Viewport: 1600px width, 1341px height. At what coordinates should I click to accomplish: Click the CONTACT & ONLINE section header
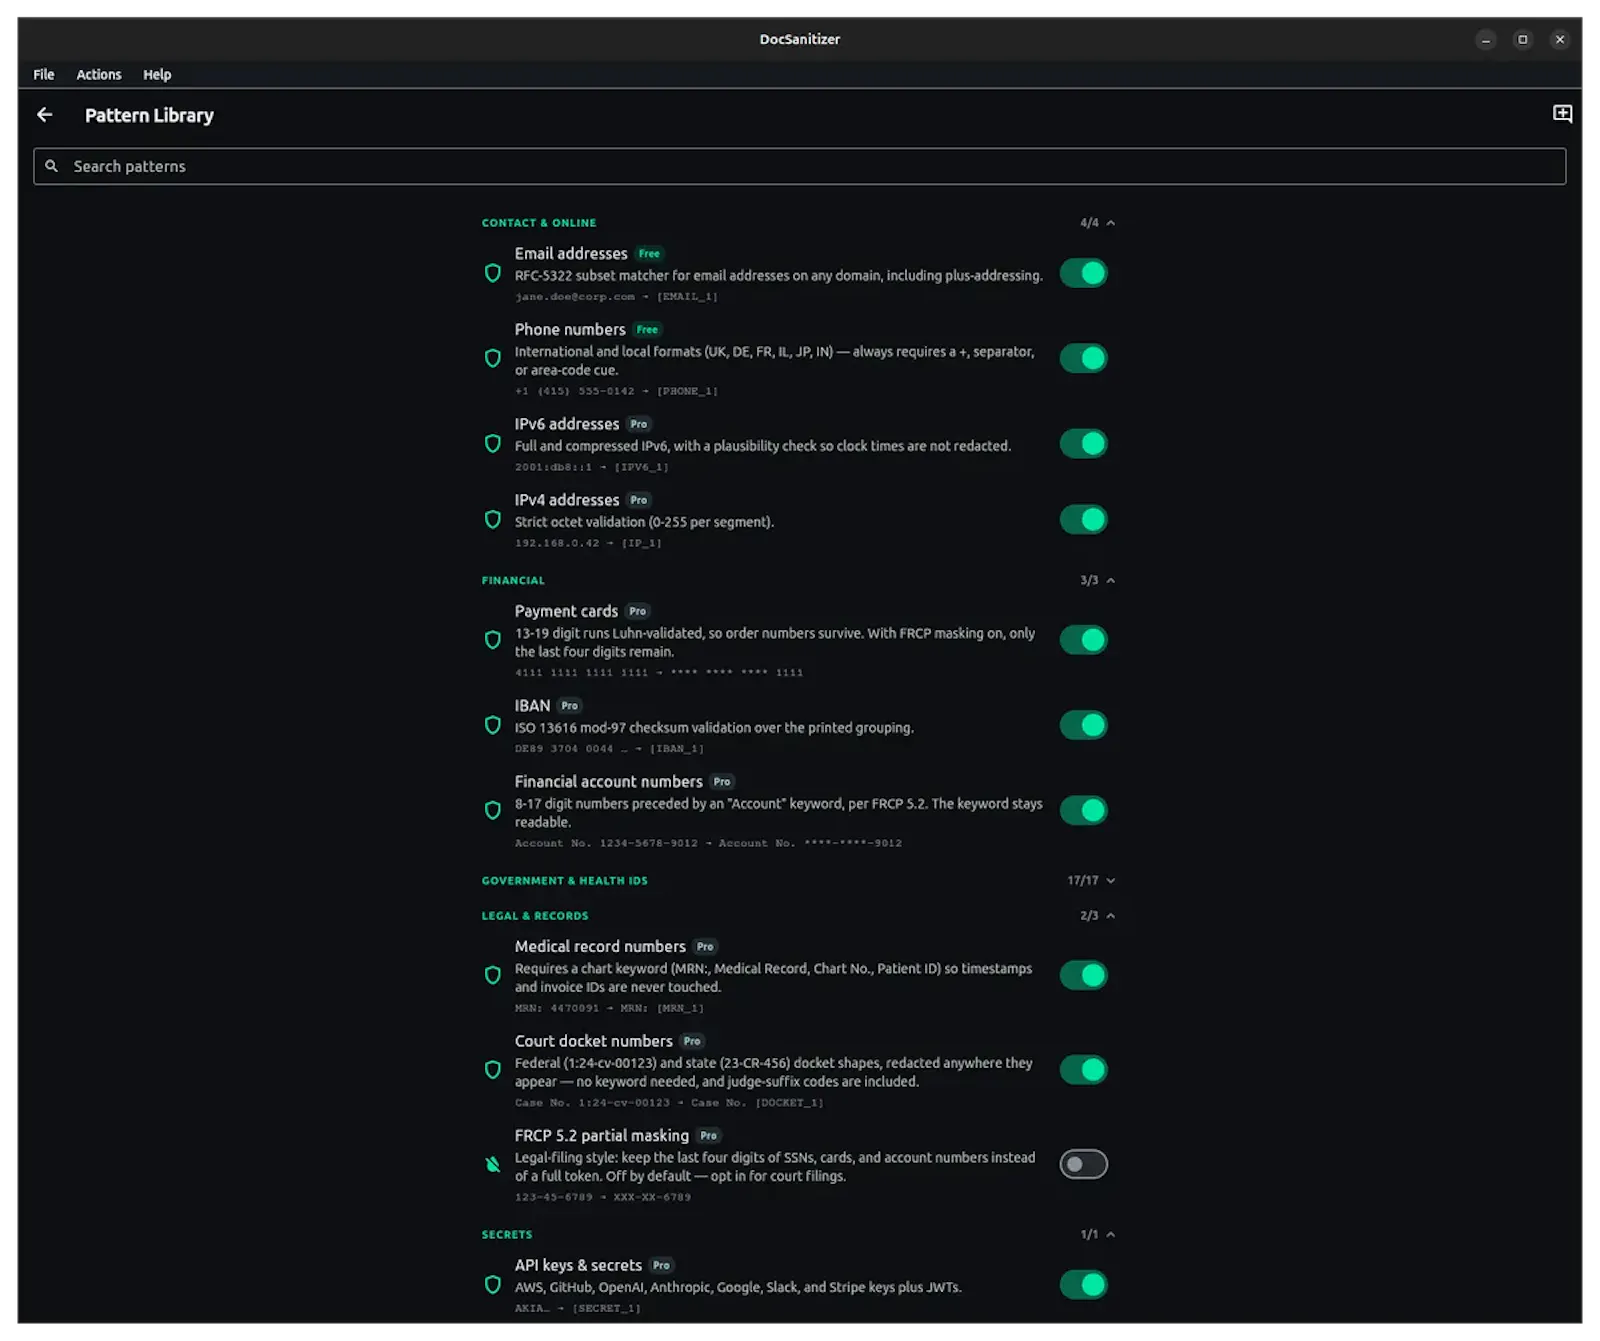tap(539, 223)
